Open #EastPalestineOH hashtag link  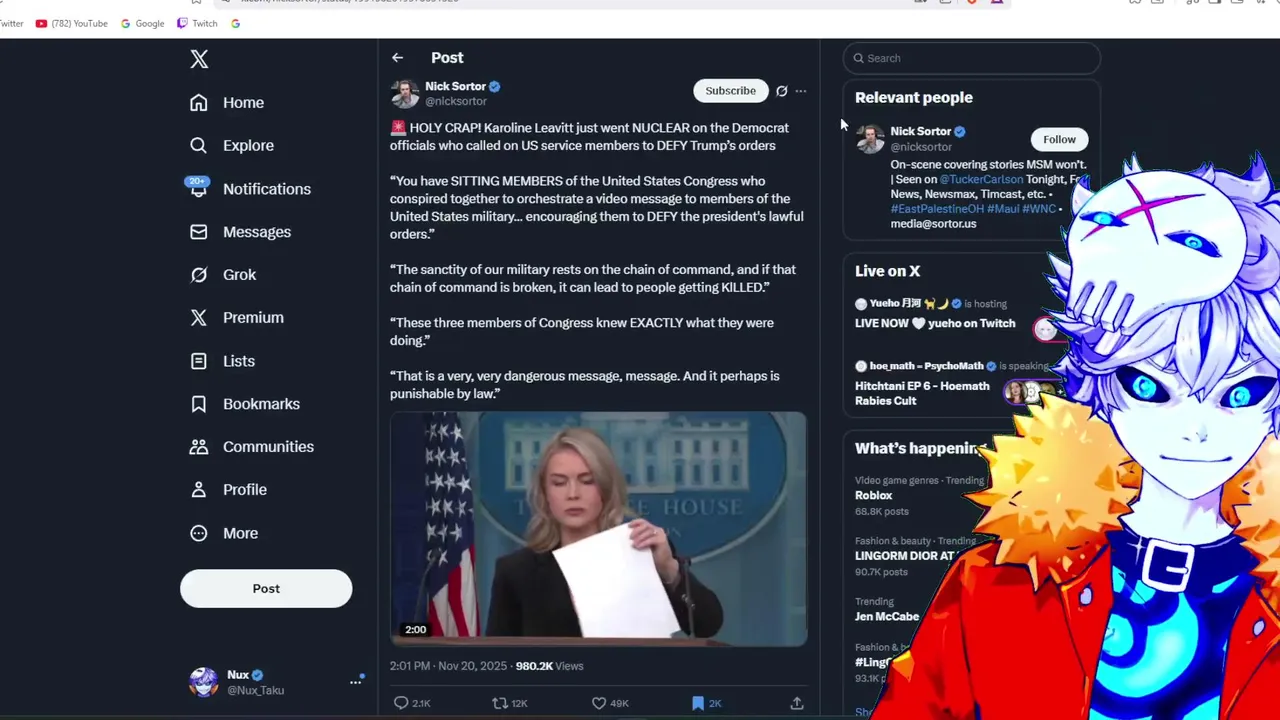point(937,209)
